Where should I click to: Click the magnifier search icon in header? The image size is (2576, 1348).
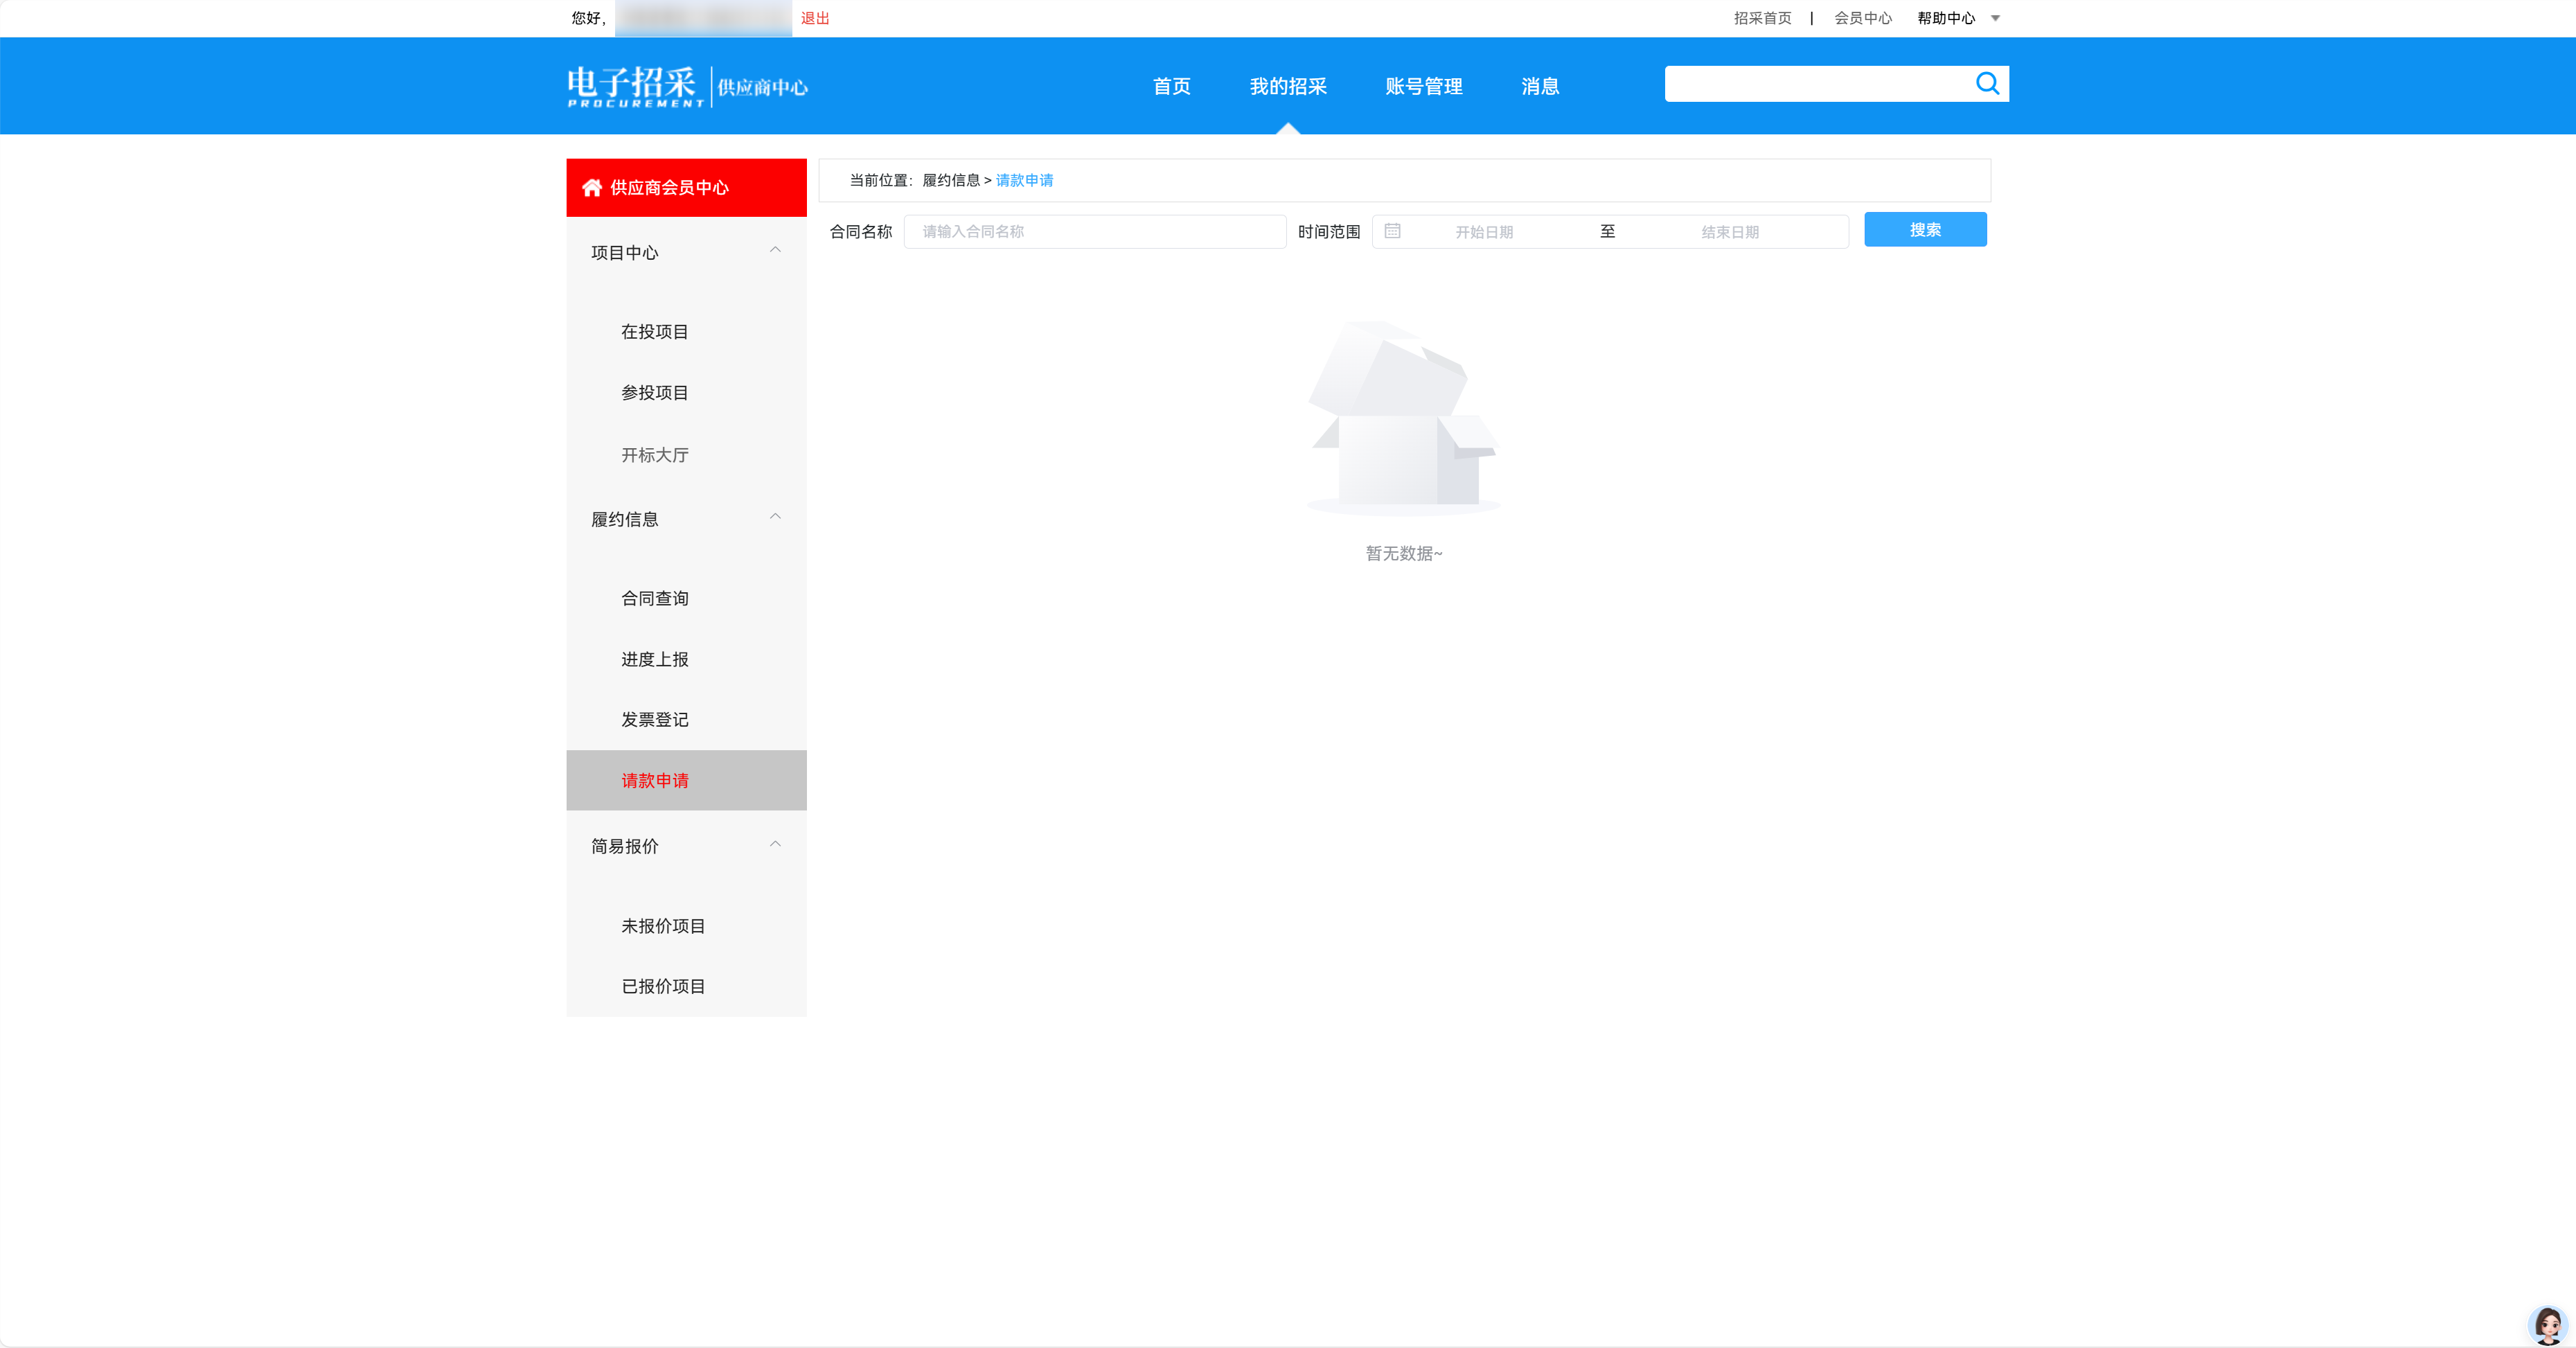1987,84
